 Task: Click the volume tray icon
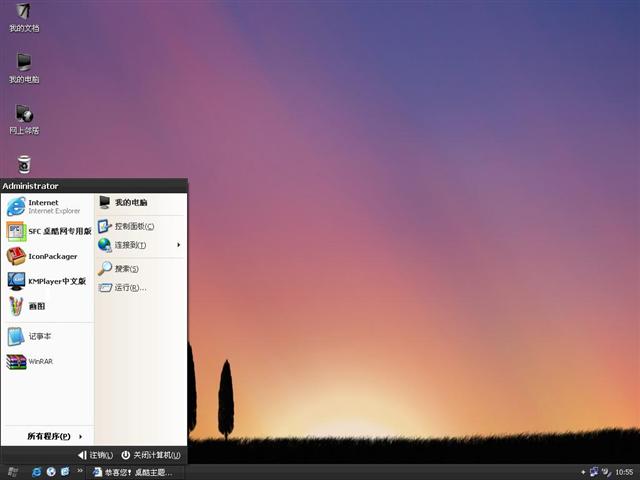point(607,472)
